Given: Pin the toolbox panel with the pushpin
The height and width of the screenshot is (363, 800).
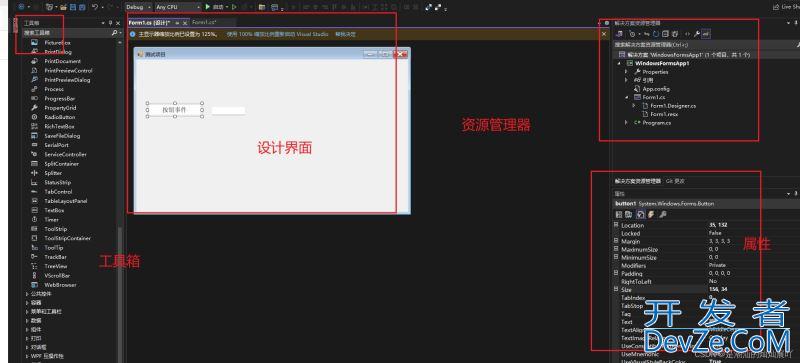Looking at the screenshot, I should (x=110, y=23).
